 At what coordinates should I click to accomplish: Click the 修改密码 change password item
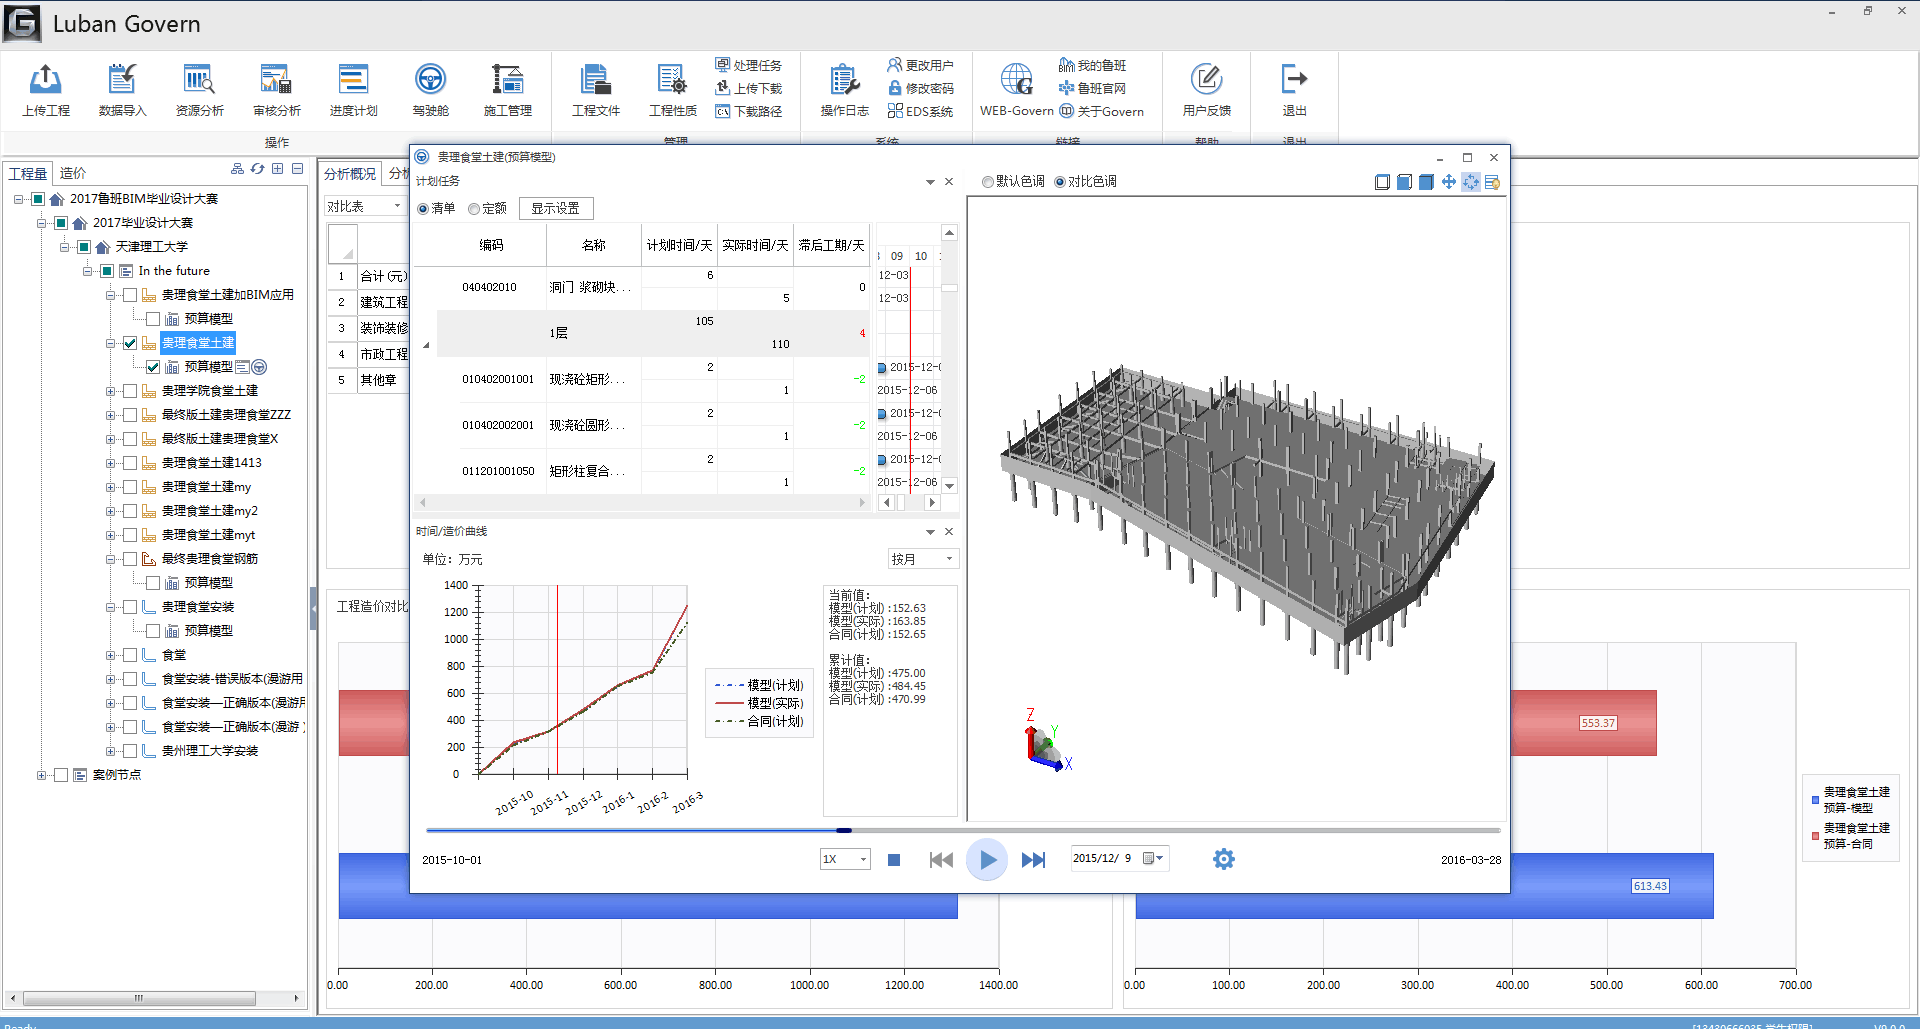click(920, 88)
